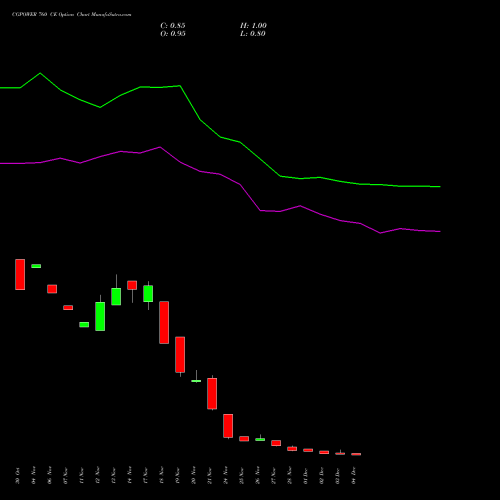Click the green line at its highest peak

tap(40, 73)
